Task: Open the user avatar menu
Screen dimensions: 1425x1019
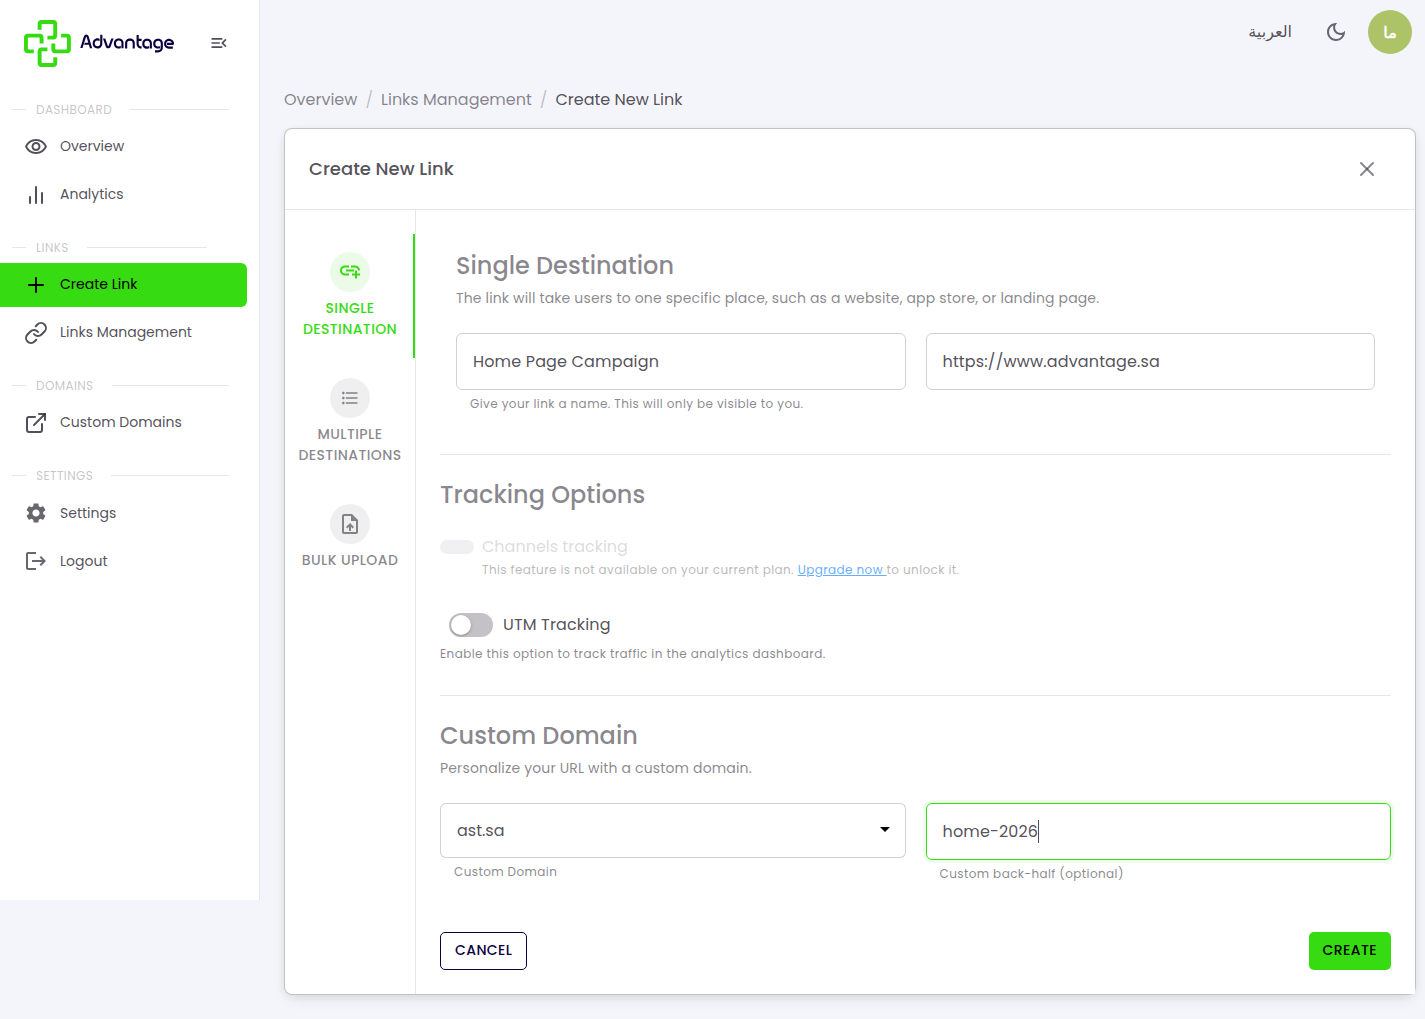Action: 1390,32
